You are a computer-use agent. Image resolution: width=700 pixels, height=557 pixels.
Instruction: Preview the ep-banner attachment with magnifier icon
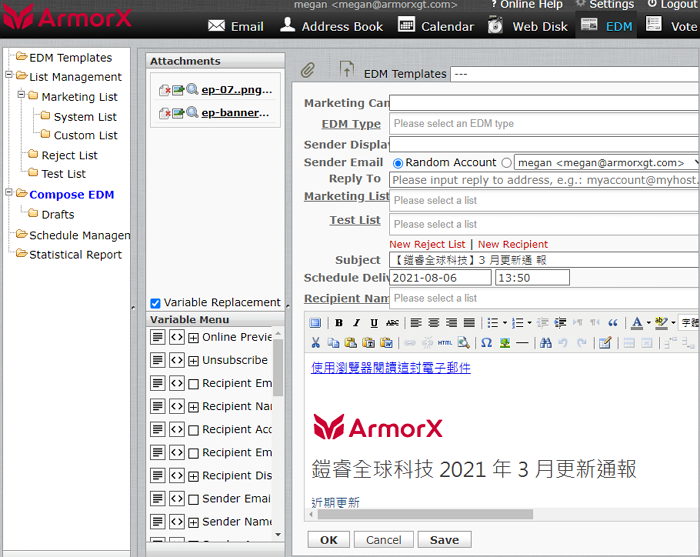(192, 113)
